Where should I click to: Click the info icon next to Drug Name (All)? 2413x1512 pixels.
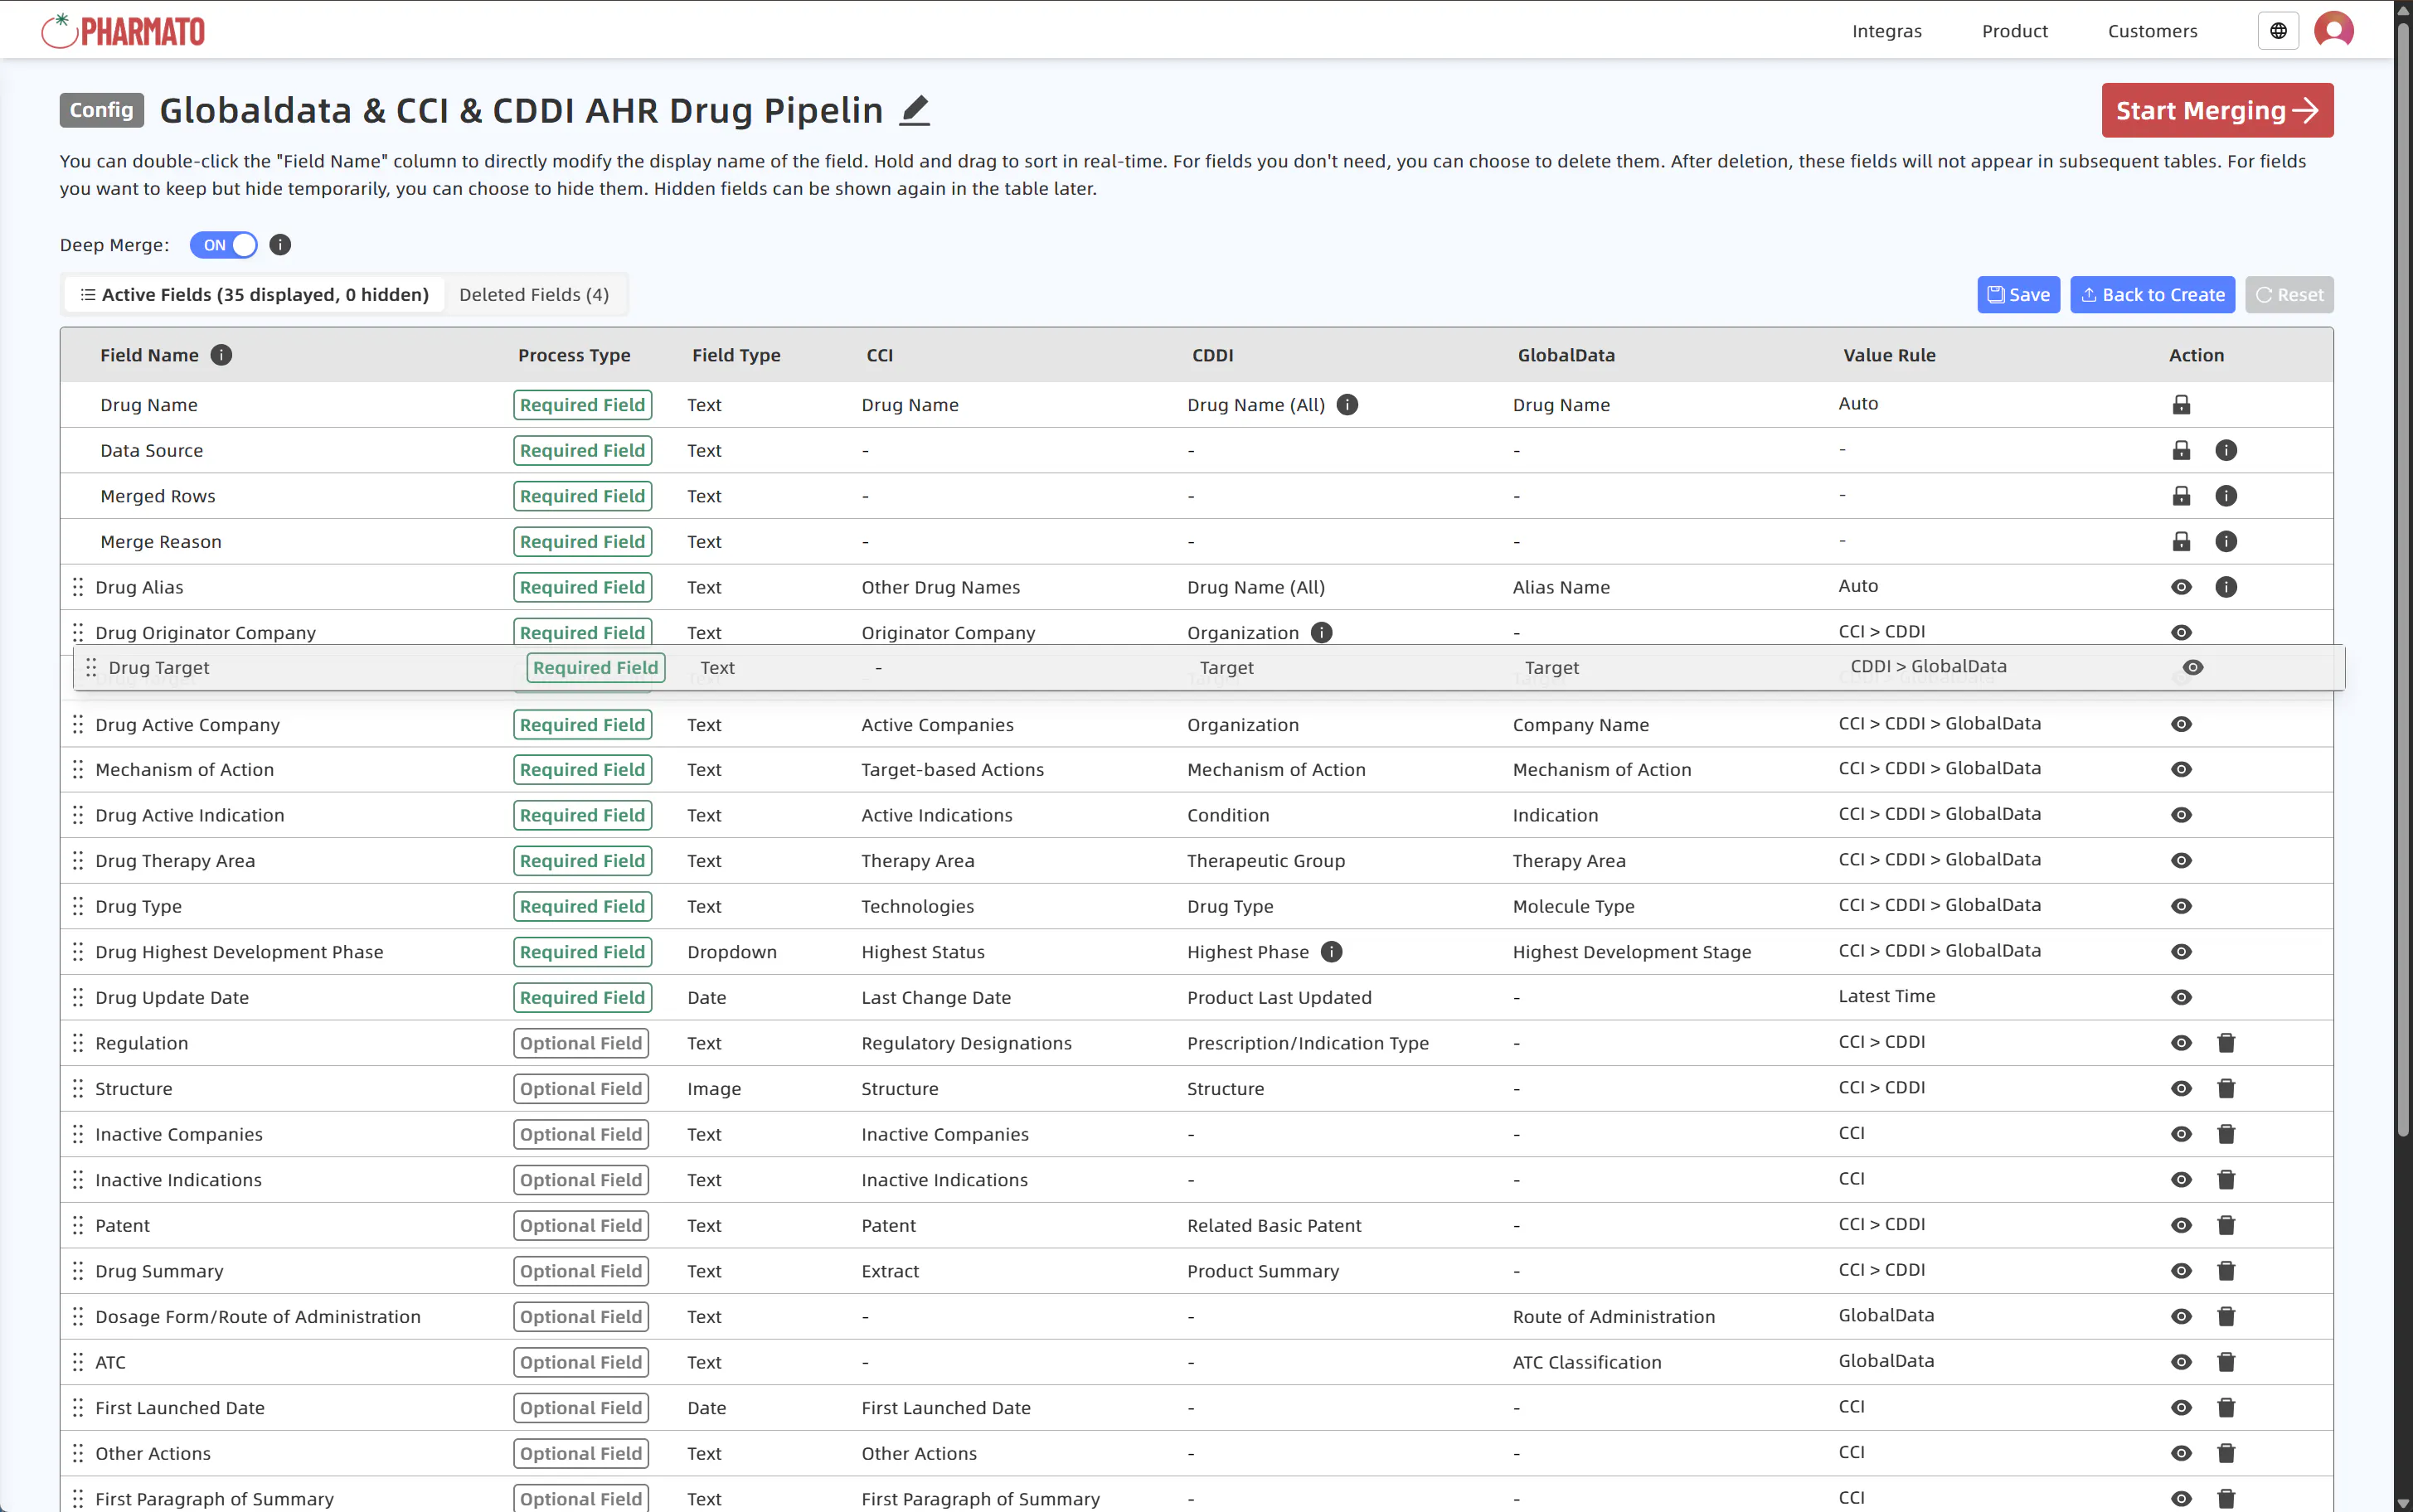[1347, 405]
